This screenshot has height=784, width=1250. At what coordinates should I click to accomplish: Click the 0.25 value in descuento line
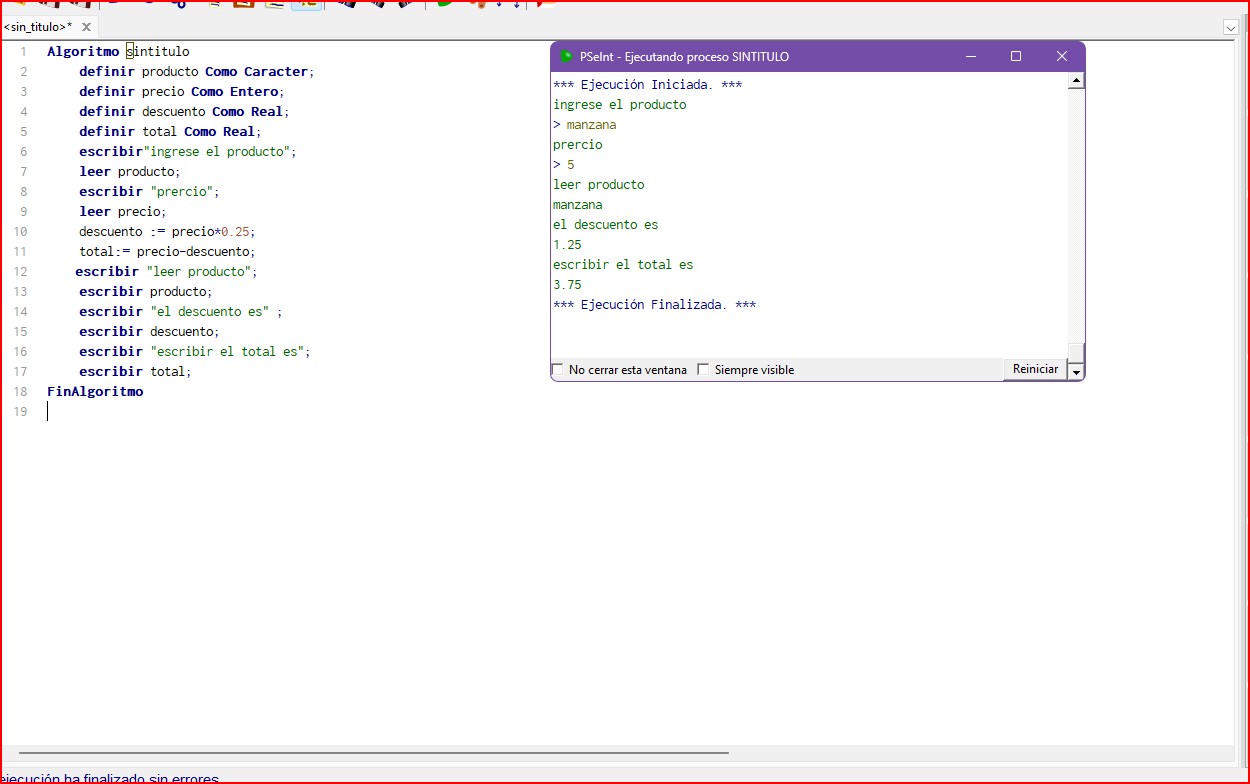(x=236, y=232)
